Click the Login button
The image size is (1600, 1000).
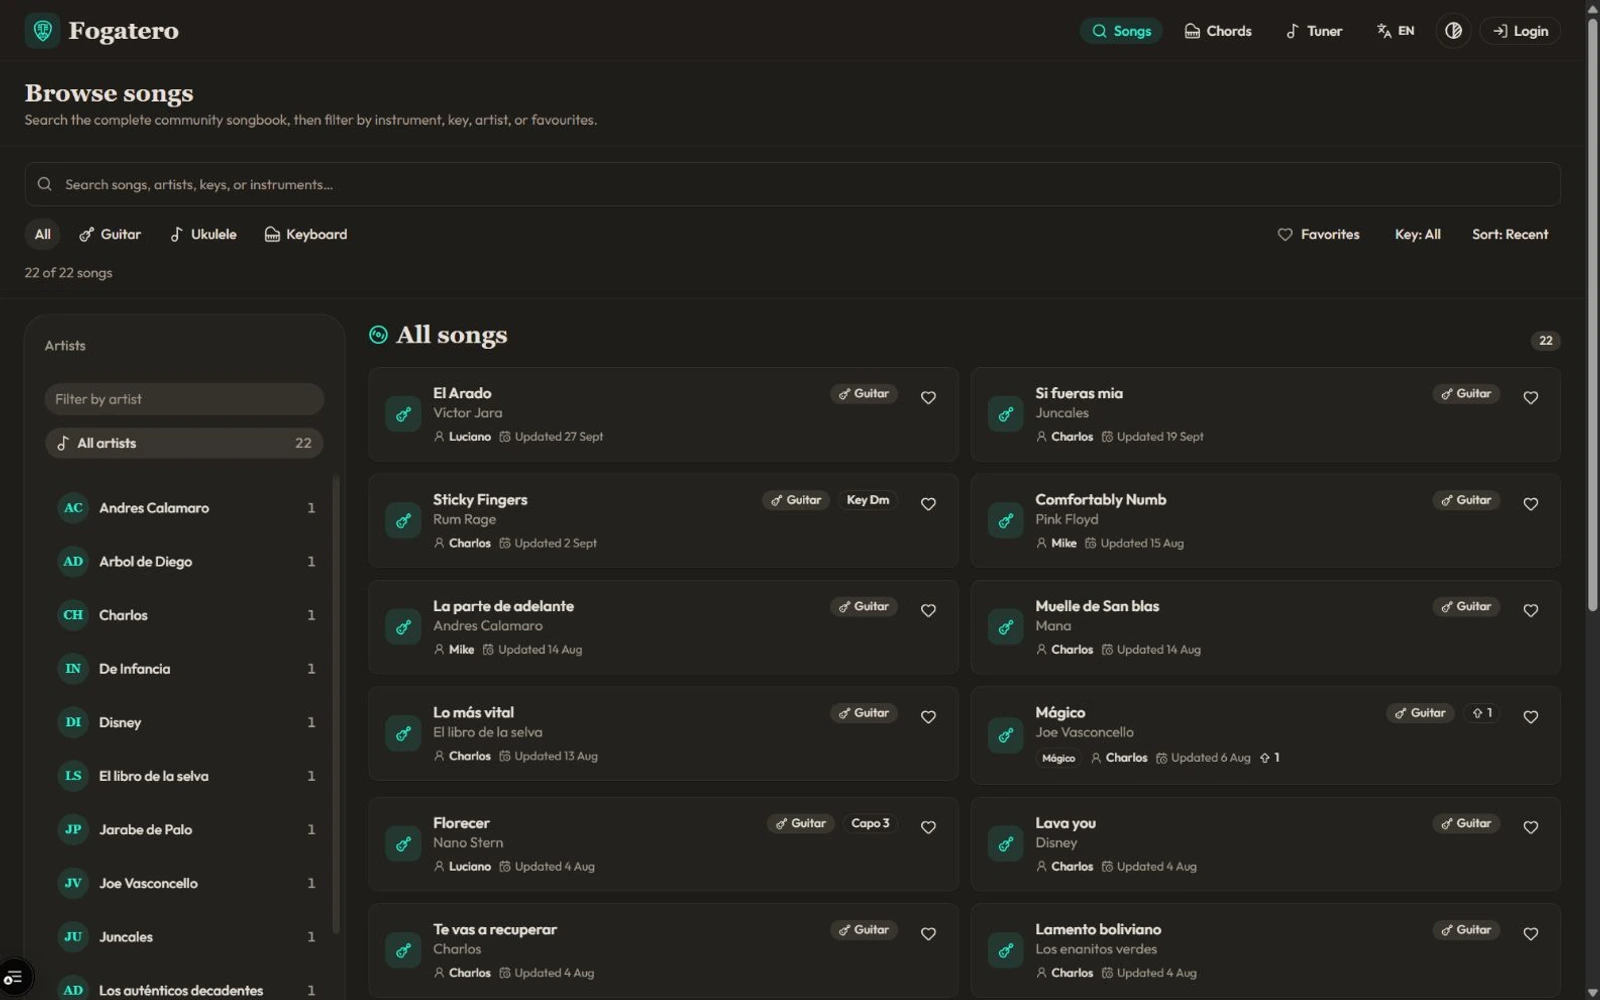tap(1520, 31)
